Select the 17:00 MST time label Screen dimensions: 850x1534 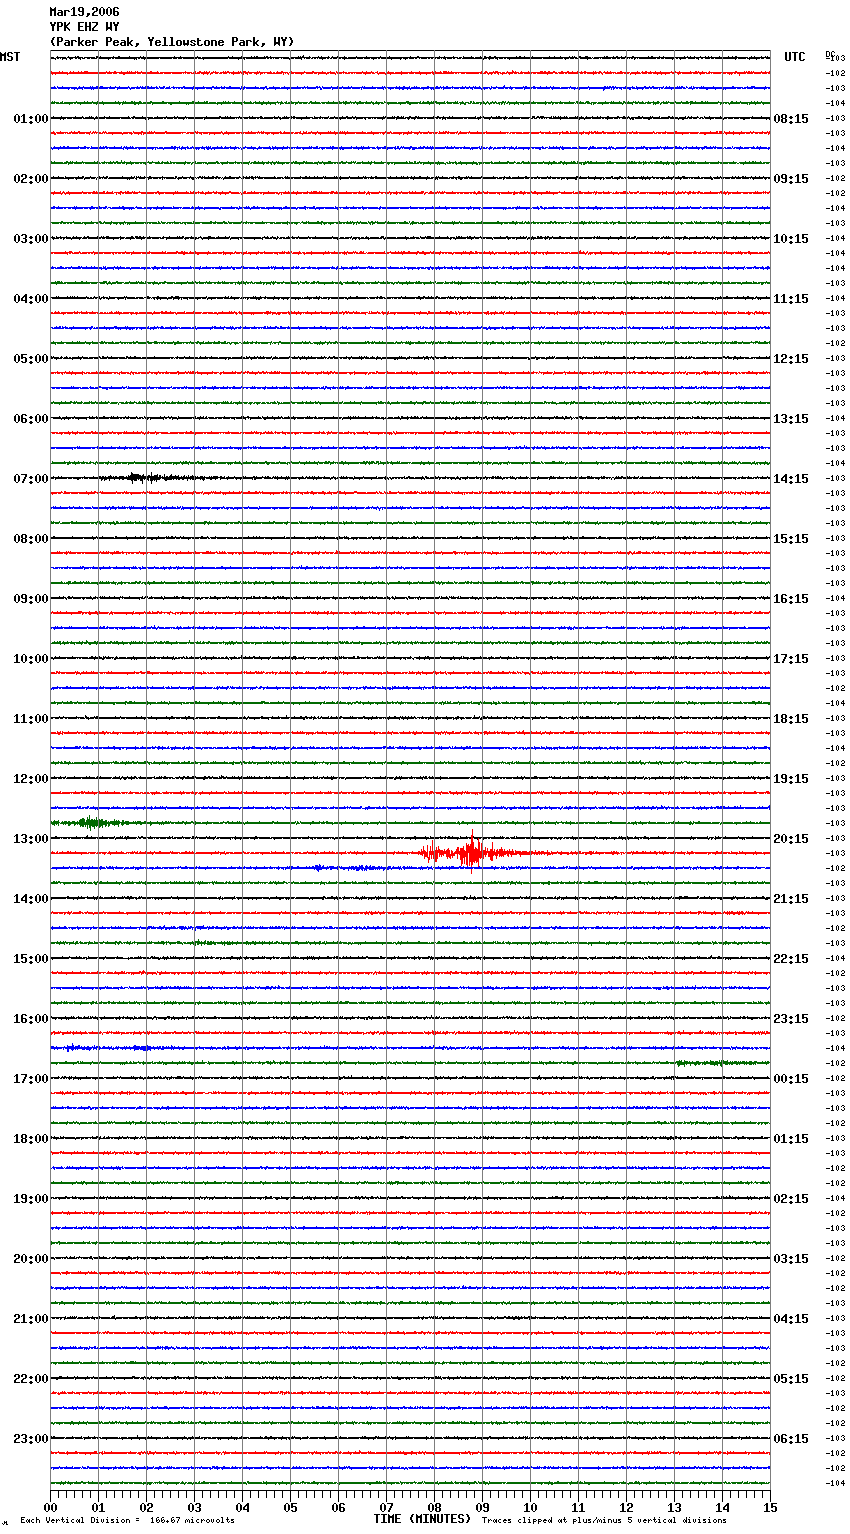tap(31, 1079)
